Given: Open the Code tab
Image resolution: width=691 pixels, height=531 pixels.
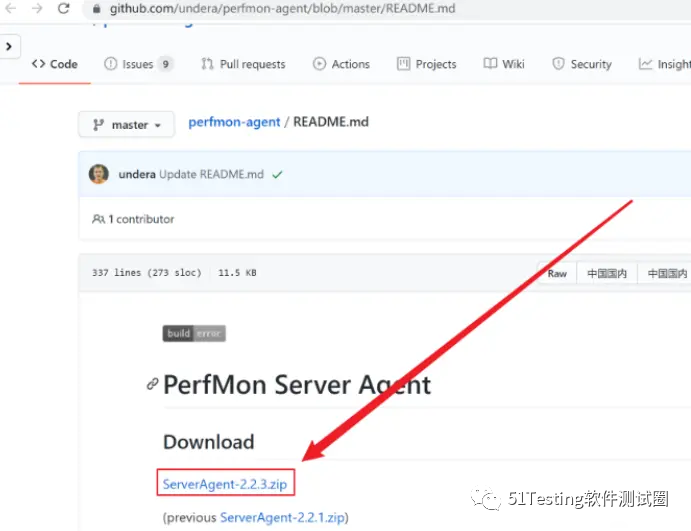Looking at the screenshot, I should 55,64.
